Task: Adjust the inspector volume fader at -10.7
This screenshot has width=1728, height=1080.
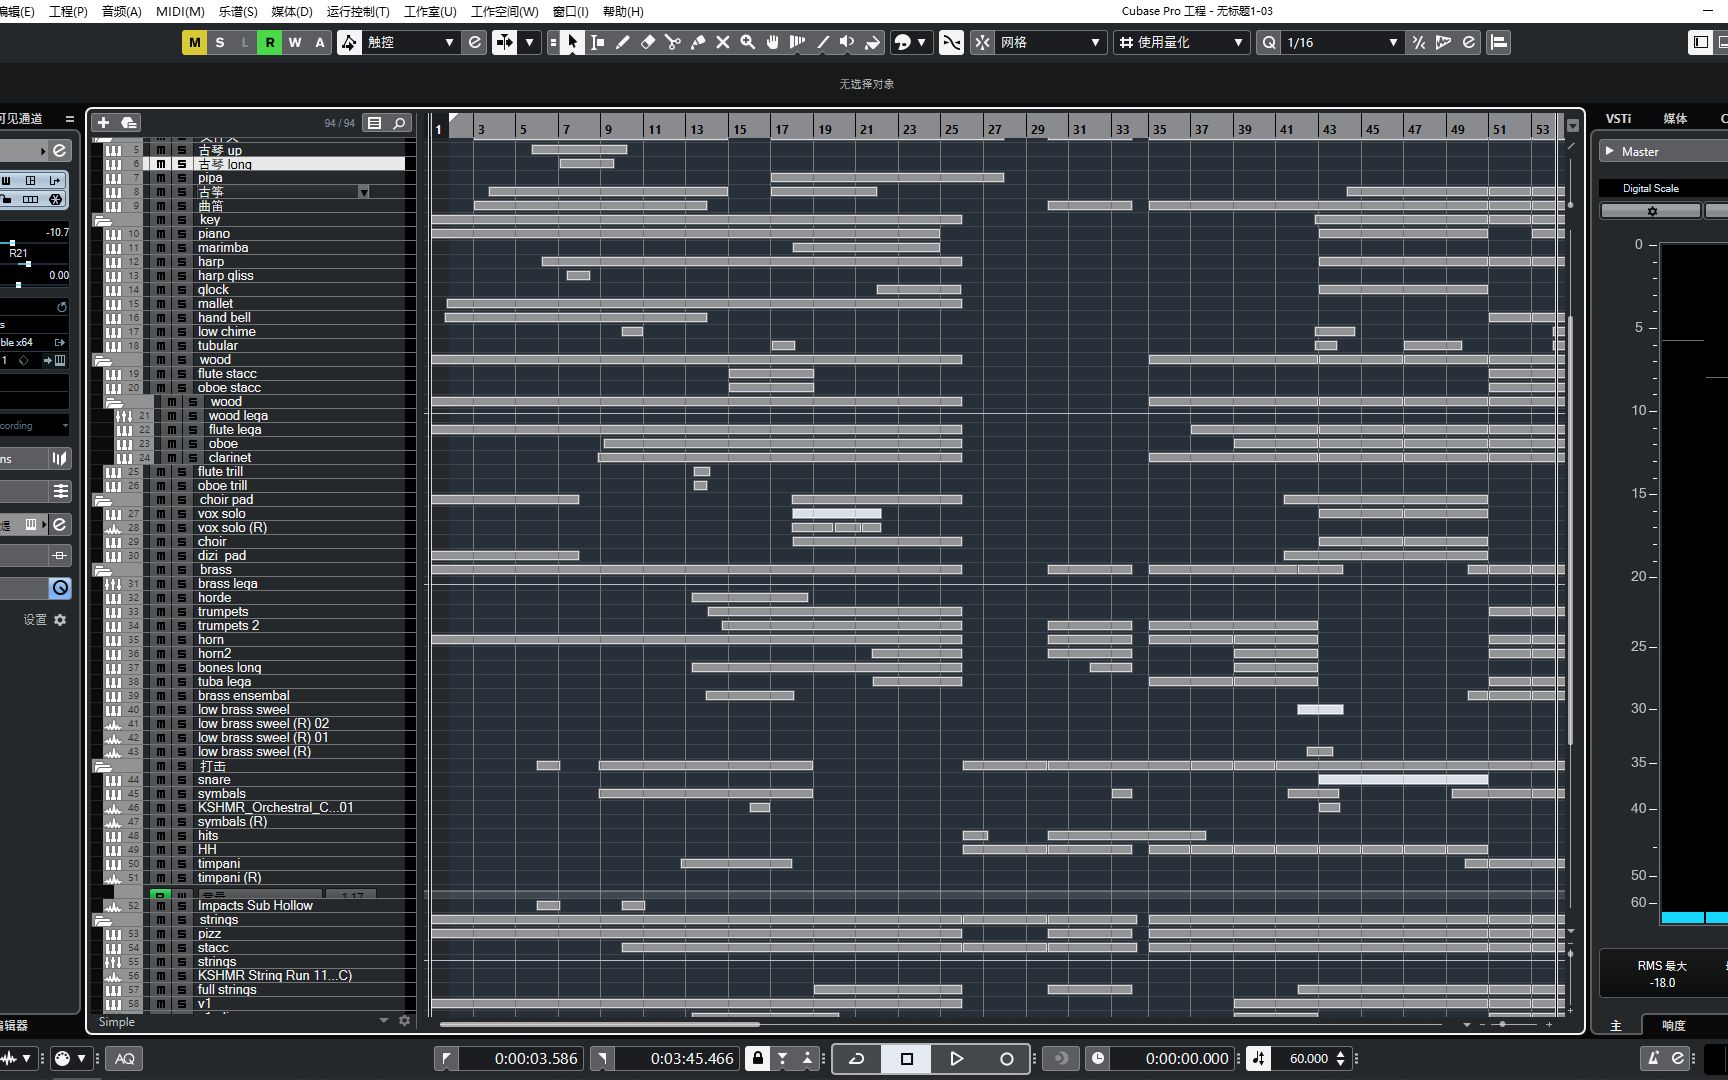Action: point(12,243)
